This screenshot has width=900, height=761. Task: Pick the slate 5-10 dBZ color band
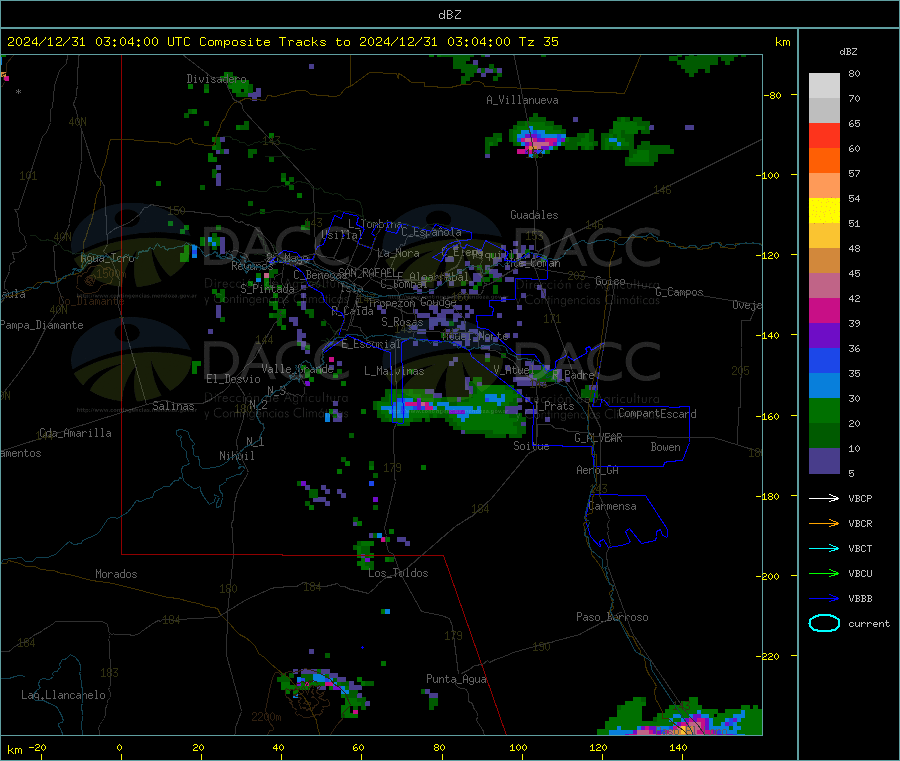click(x=824, y=461)
